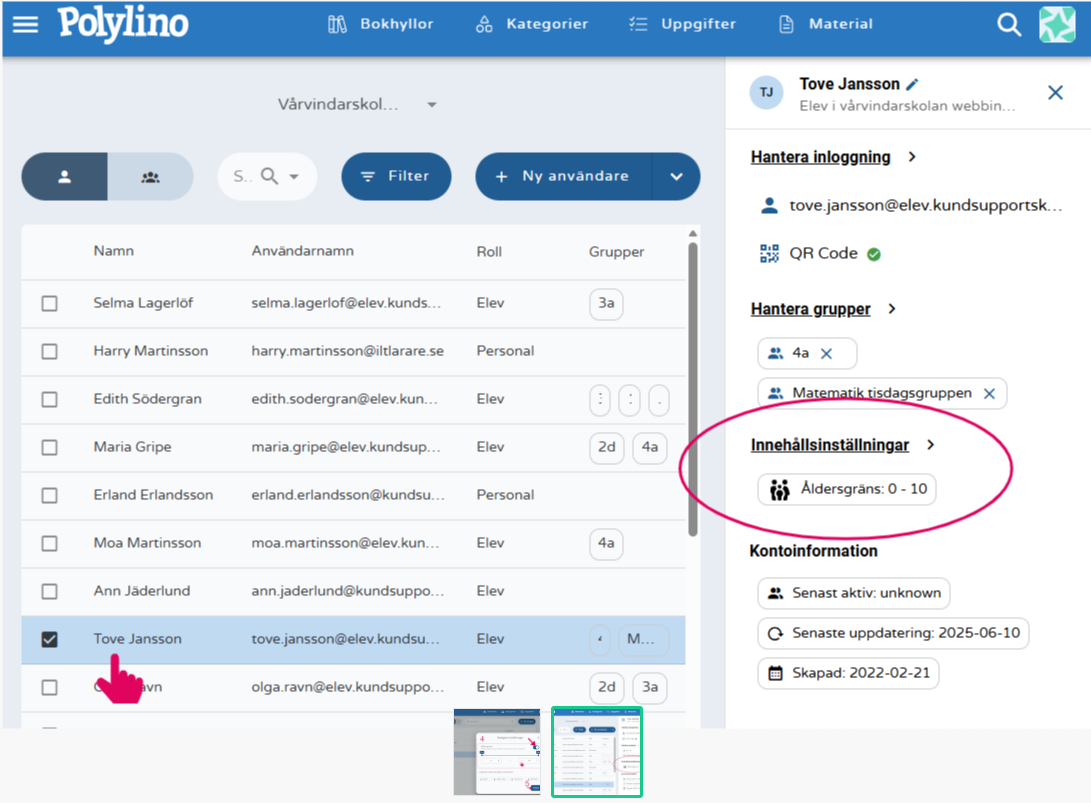The width and height of the screenshot is (1091, 803).
Task: Open the Vårvindarskol... school dropdown
Action: click(356, 104)
